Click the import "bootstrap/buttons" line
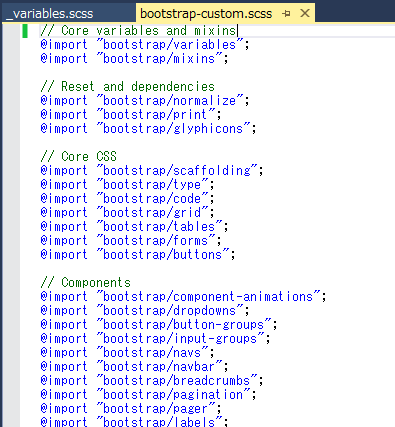395x427 pixels. click(138, 255)
